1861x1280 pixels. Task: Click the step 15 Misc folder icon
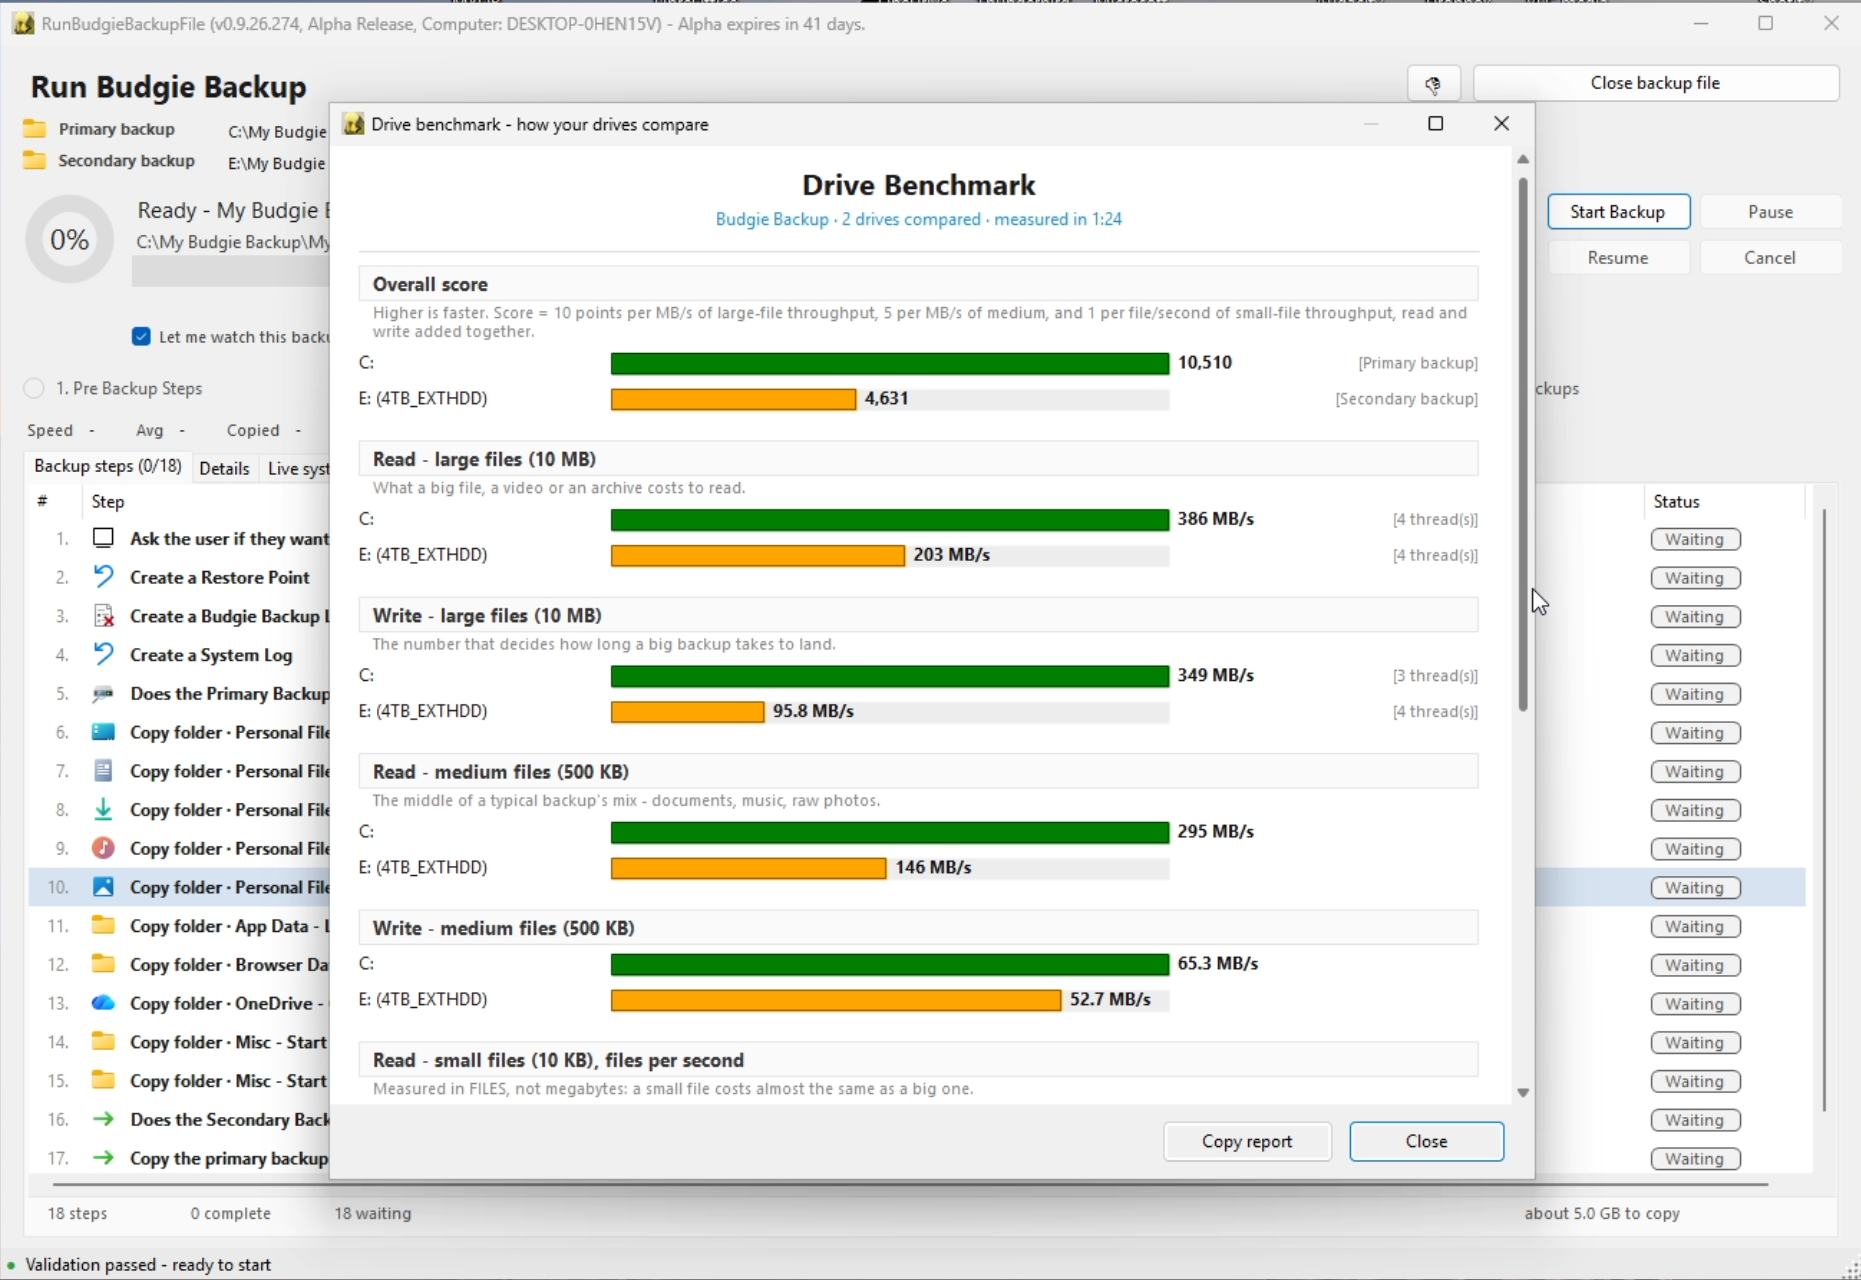coord(103,1081)
